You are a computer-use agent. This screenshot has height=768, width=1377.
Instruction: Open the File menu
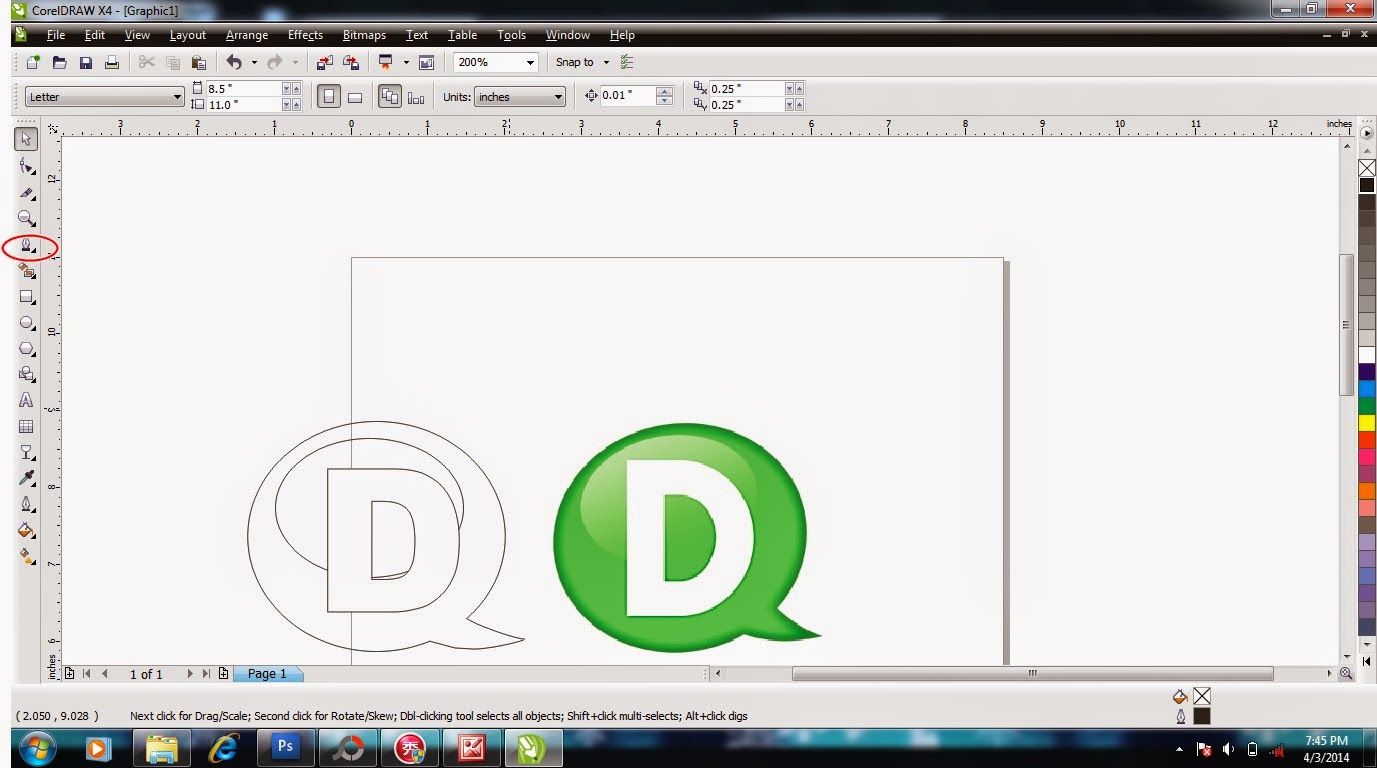[x=56, y=35]
